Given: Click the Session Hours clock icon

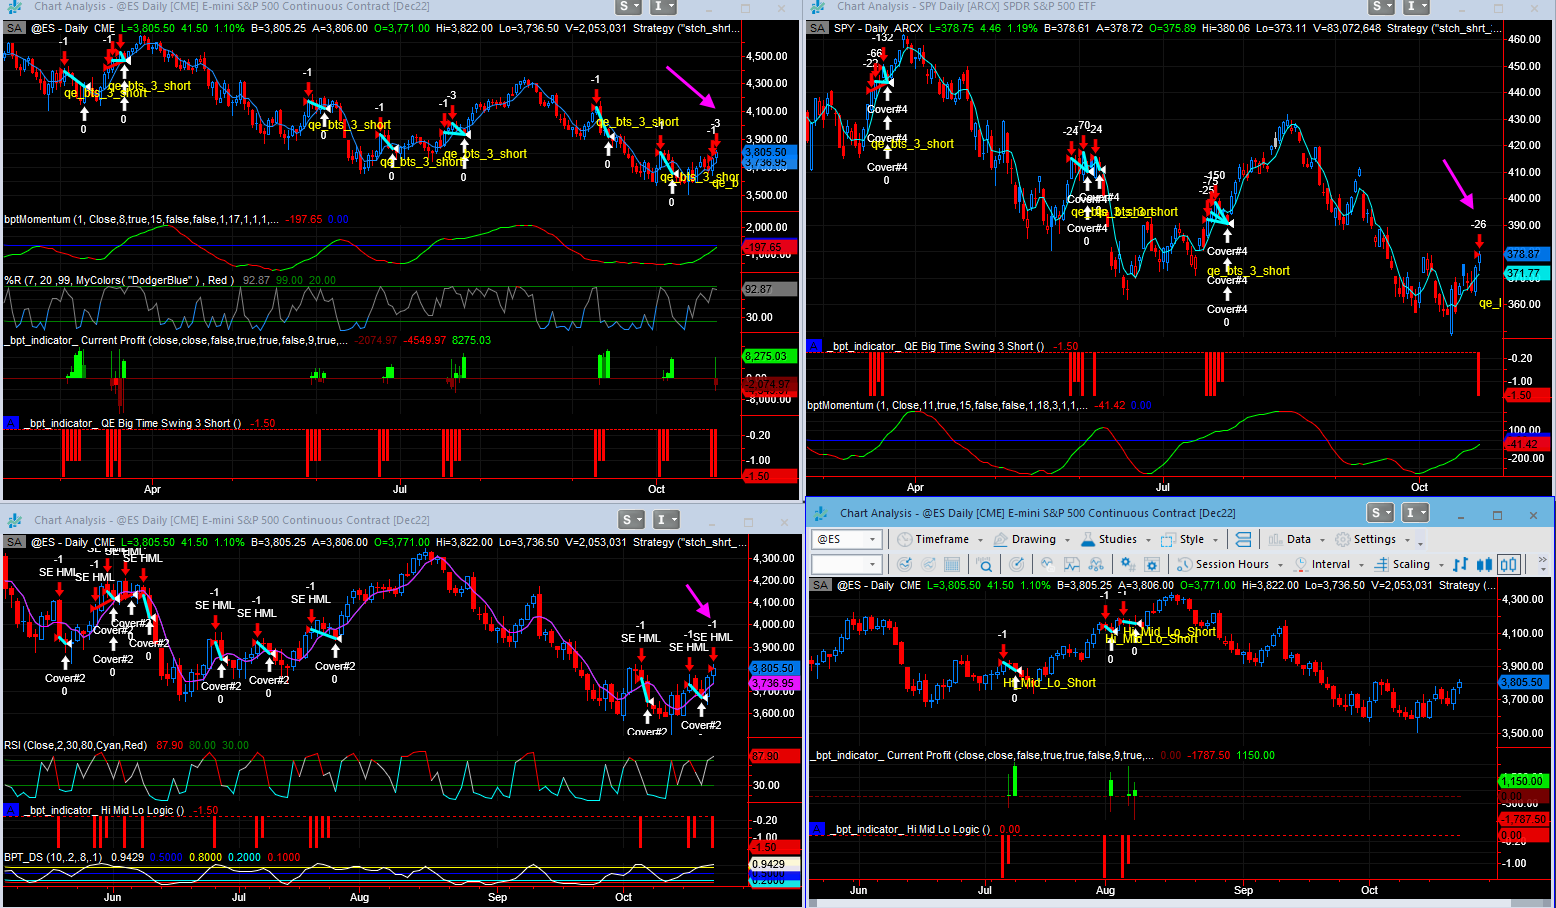Looking at the screenshot, I should pyautogui.click(x=1184, y=564).
